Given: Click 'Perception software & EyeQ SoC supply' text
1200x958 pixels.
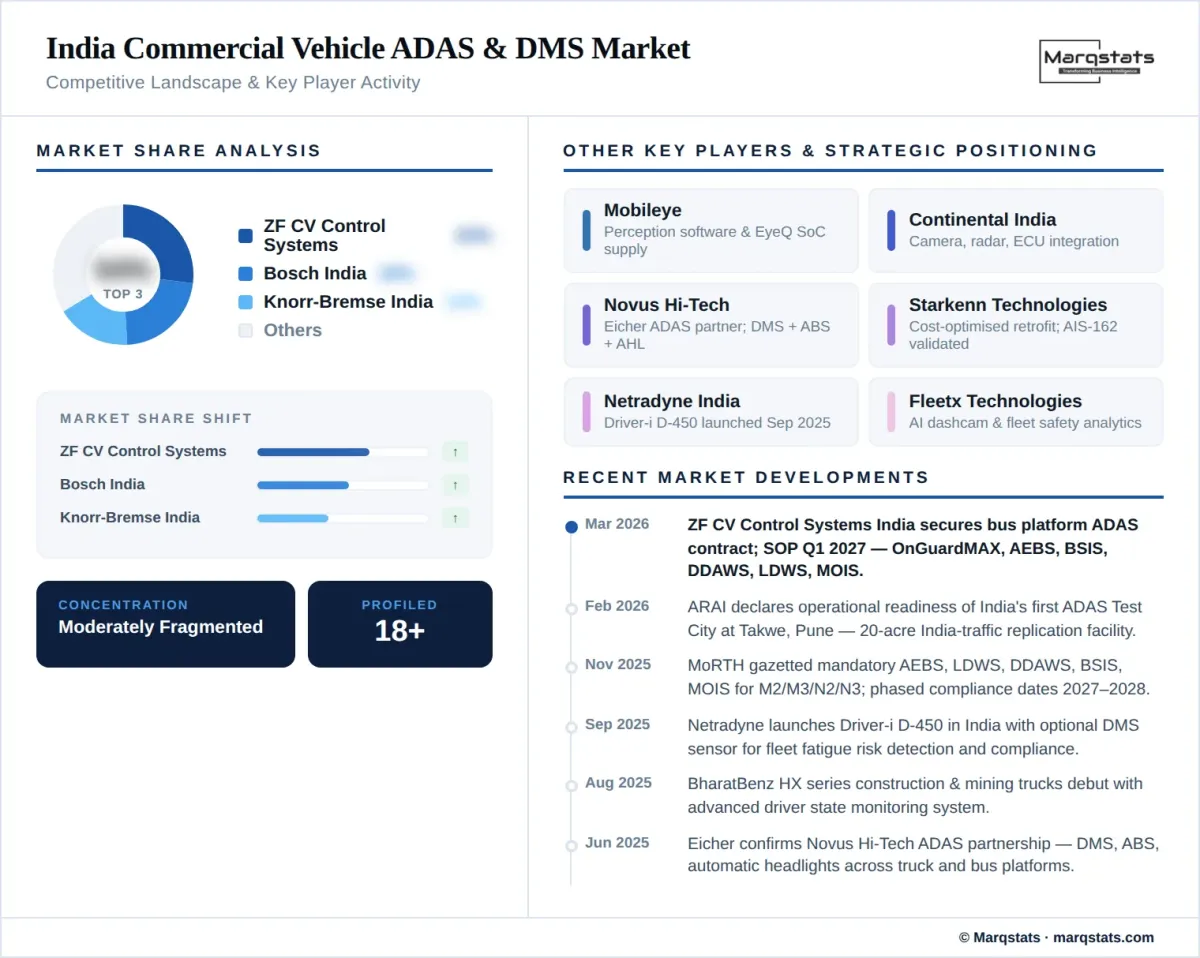Looking at the screenshot, I should tap(715, 241).
